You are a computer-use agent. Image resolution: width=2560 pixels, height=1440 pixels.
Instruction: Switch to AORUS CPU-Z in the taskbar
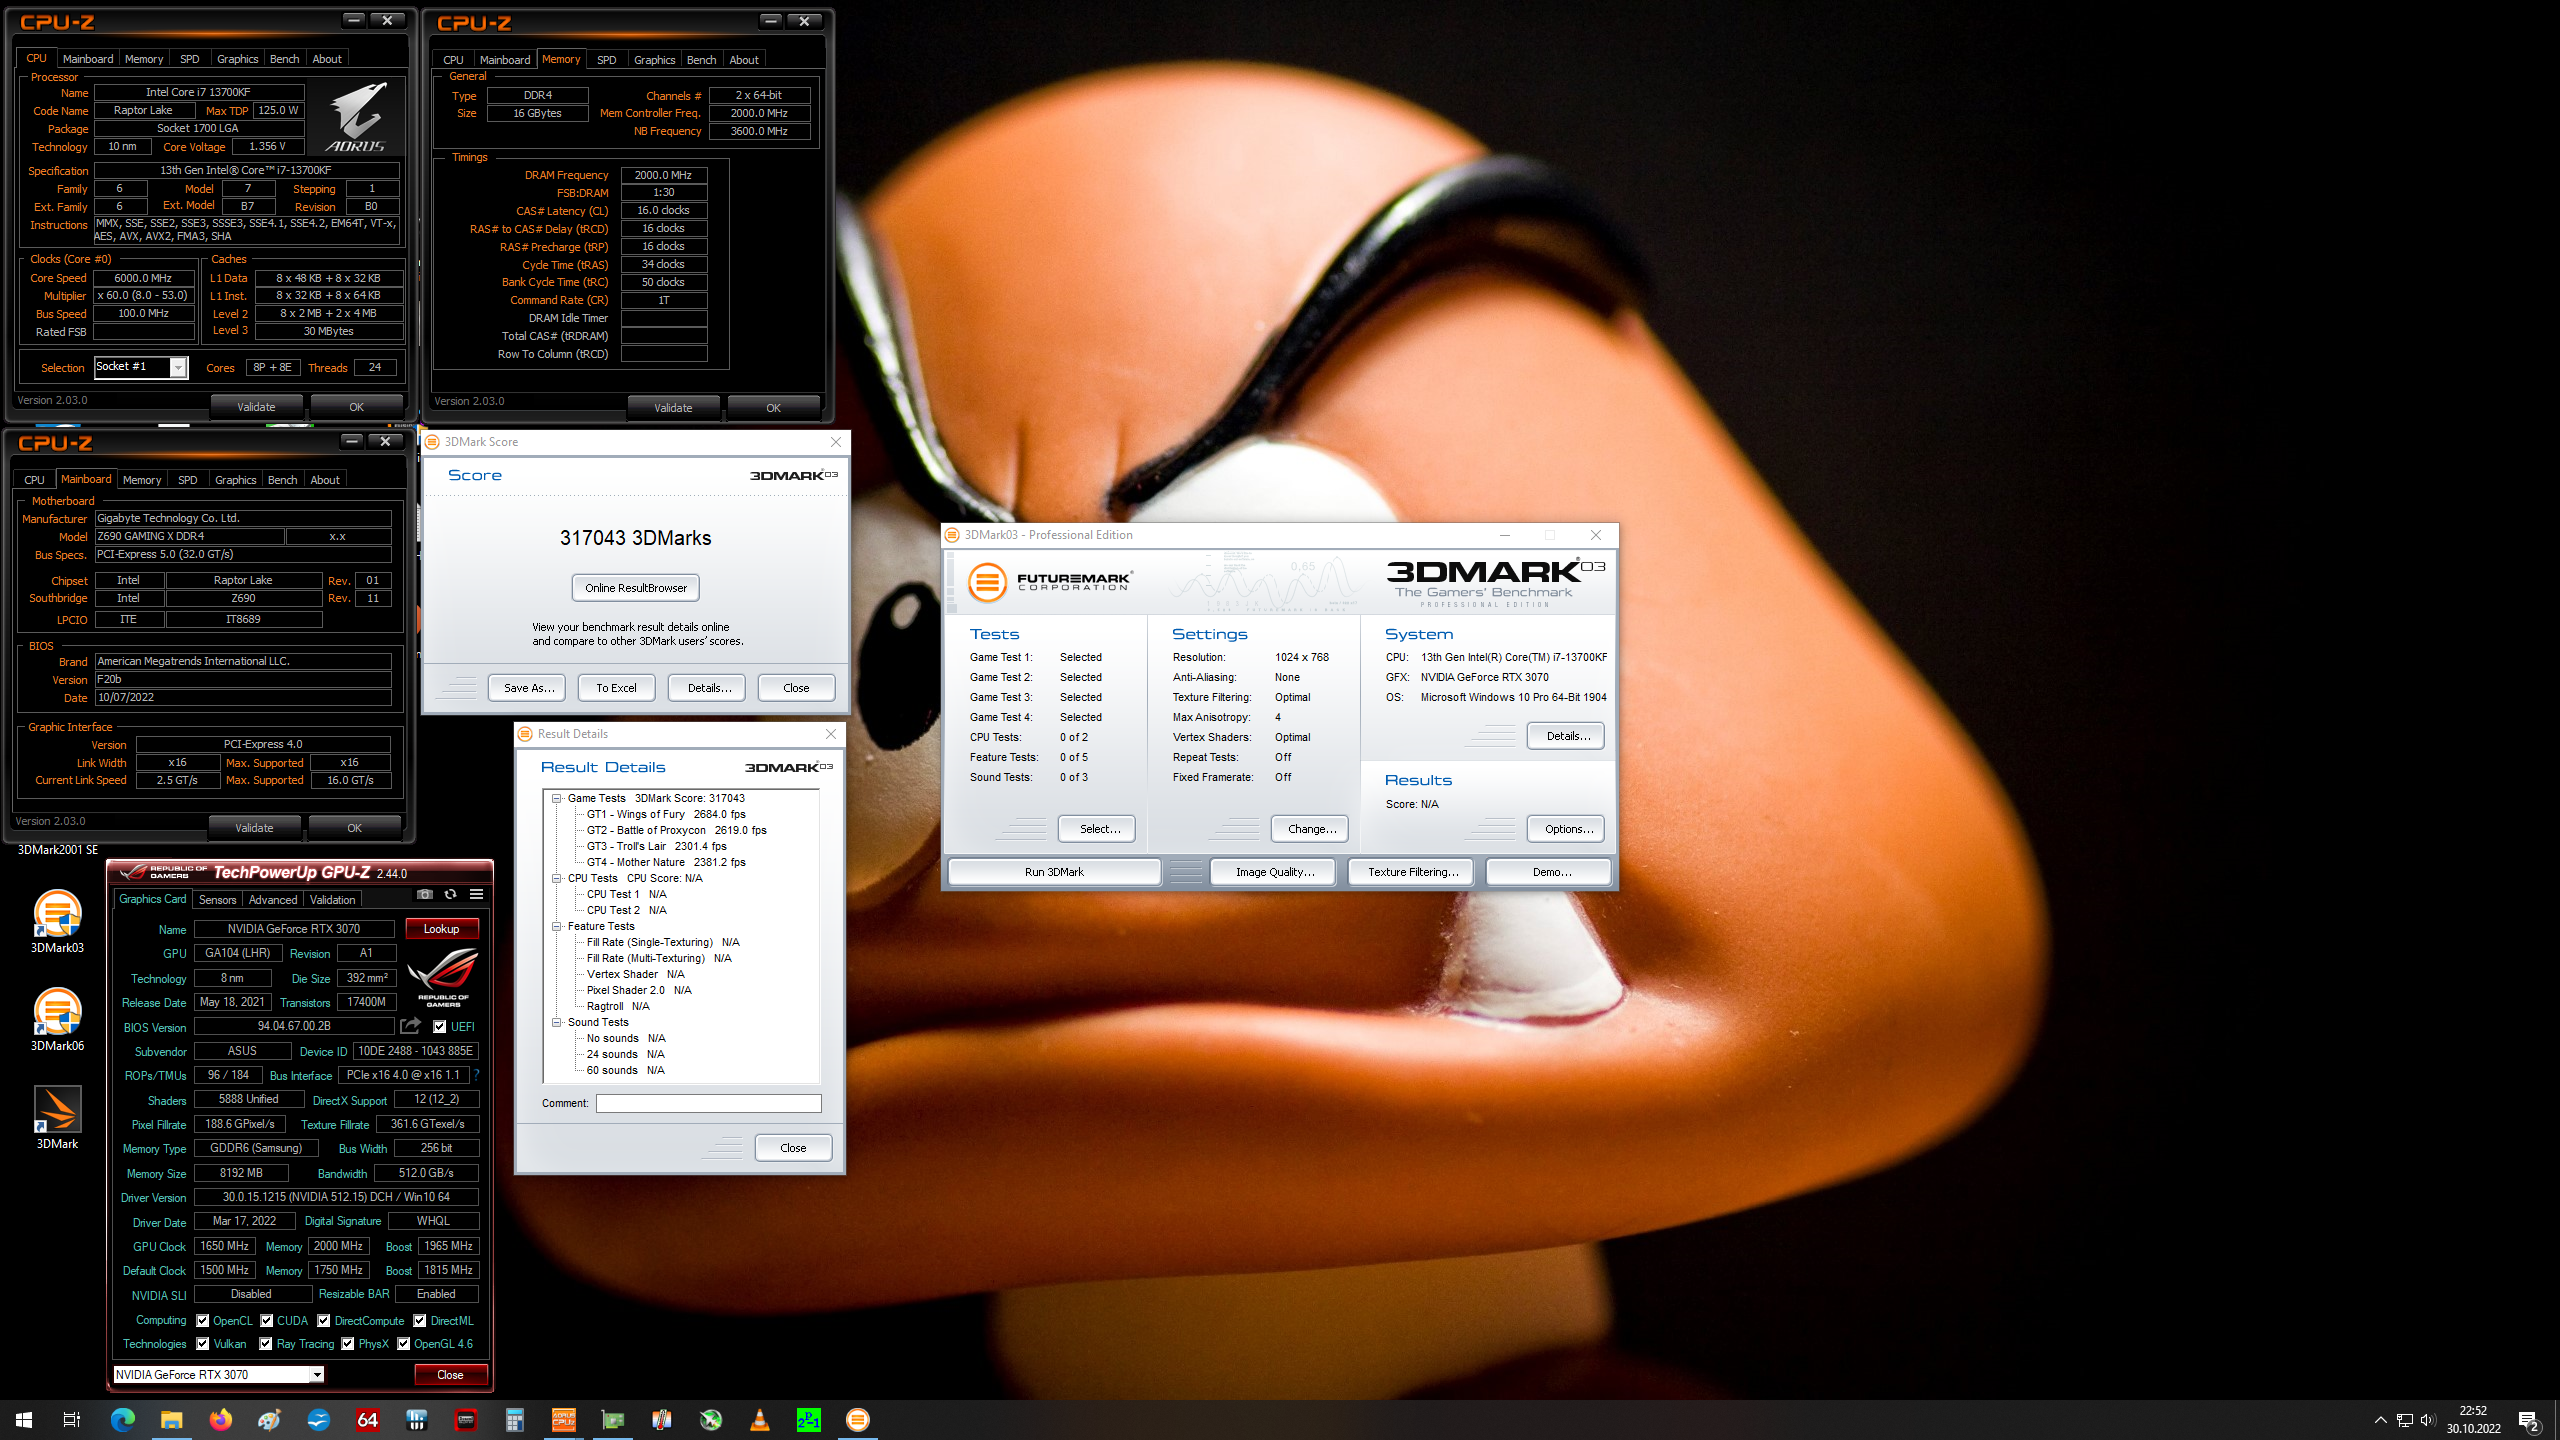point(563,1420)
